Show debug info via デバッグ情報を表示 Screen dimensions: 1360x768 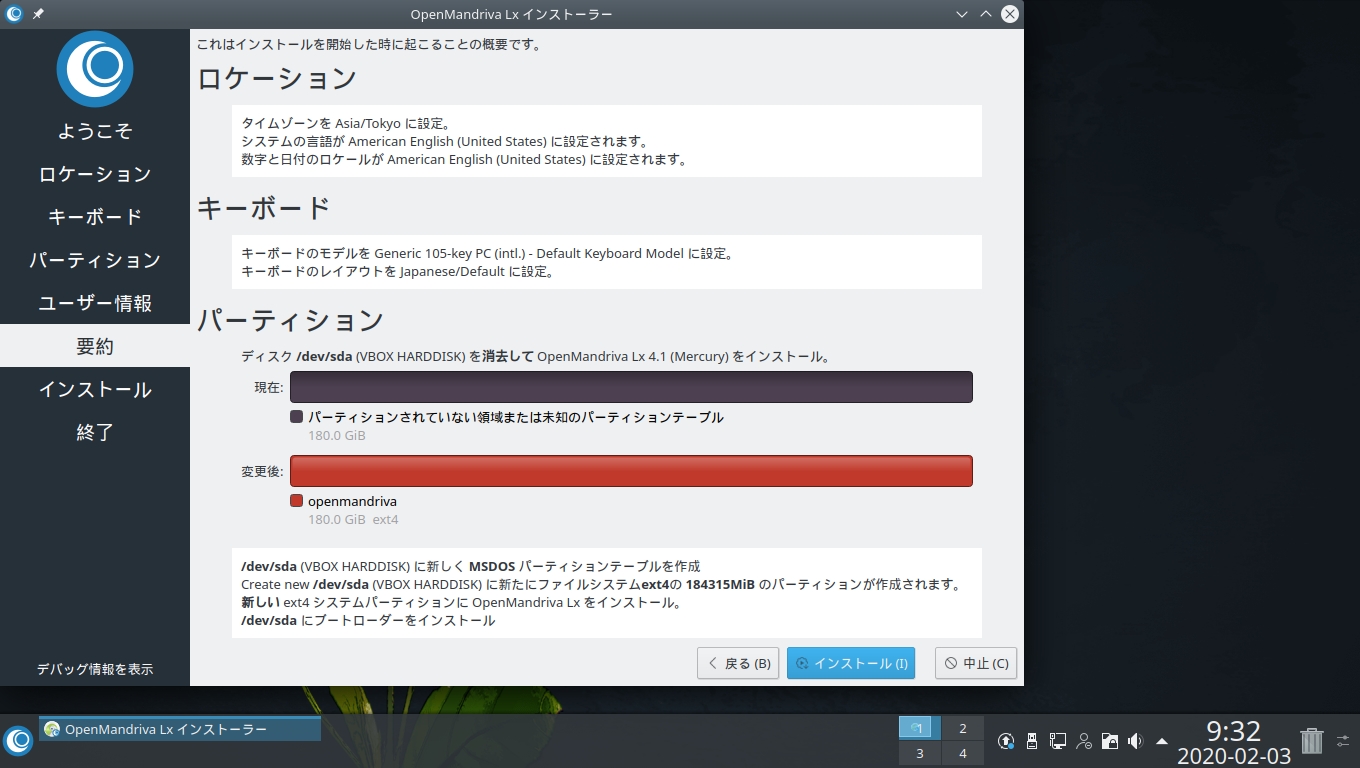[95, 669]
